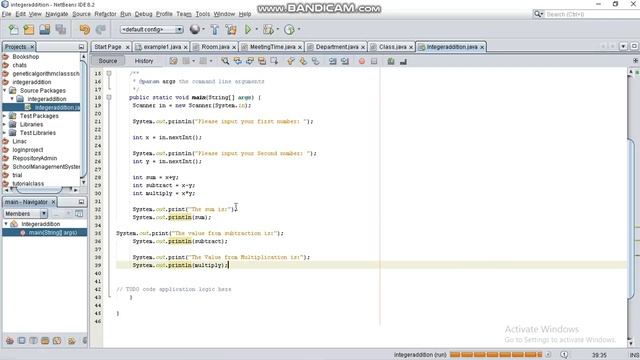Open the Members dropdown in Navigator
This screenshot has width=640, height=360.
[26, 214]
